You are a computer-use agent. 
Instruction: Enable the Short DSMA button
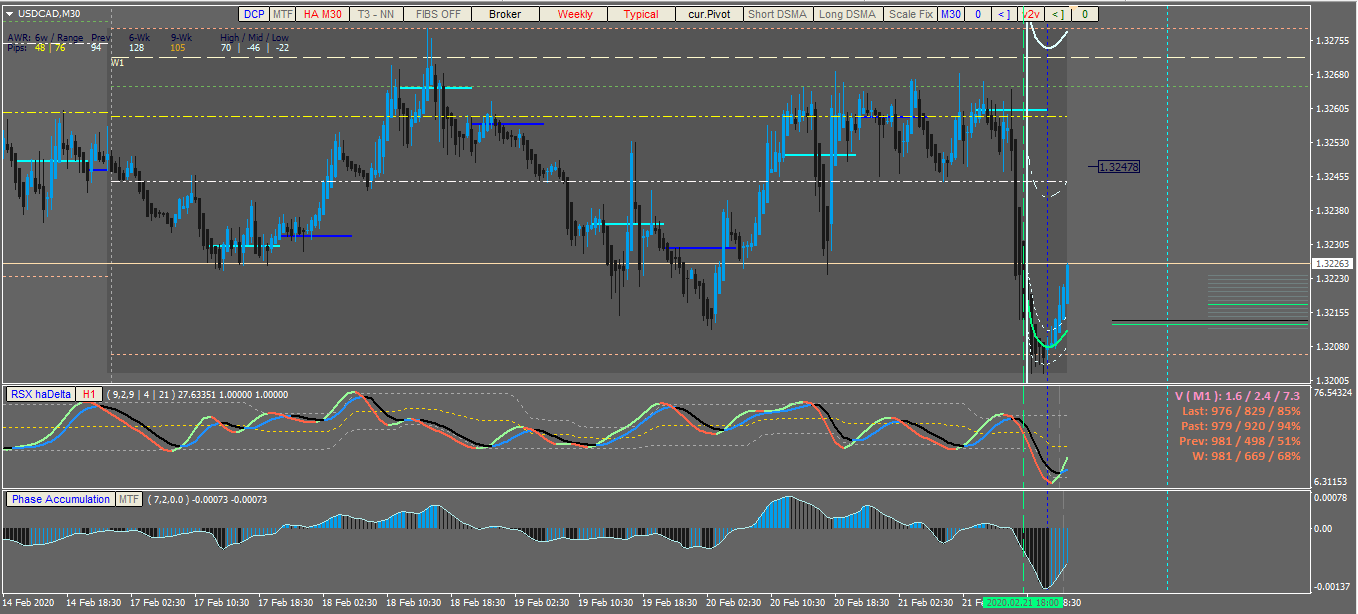777,14
